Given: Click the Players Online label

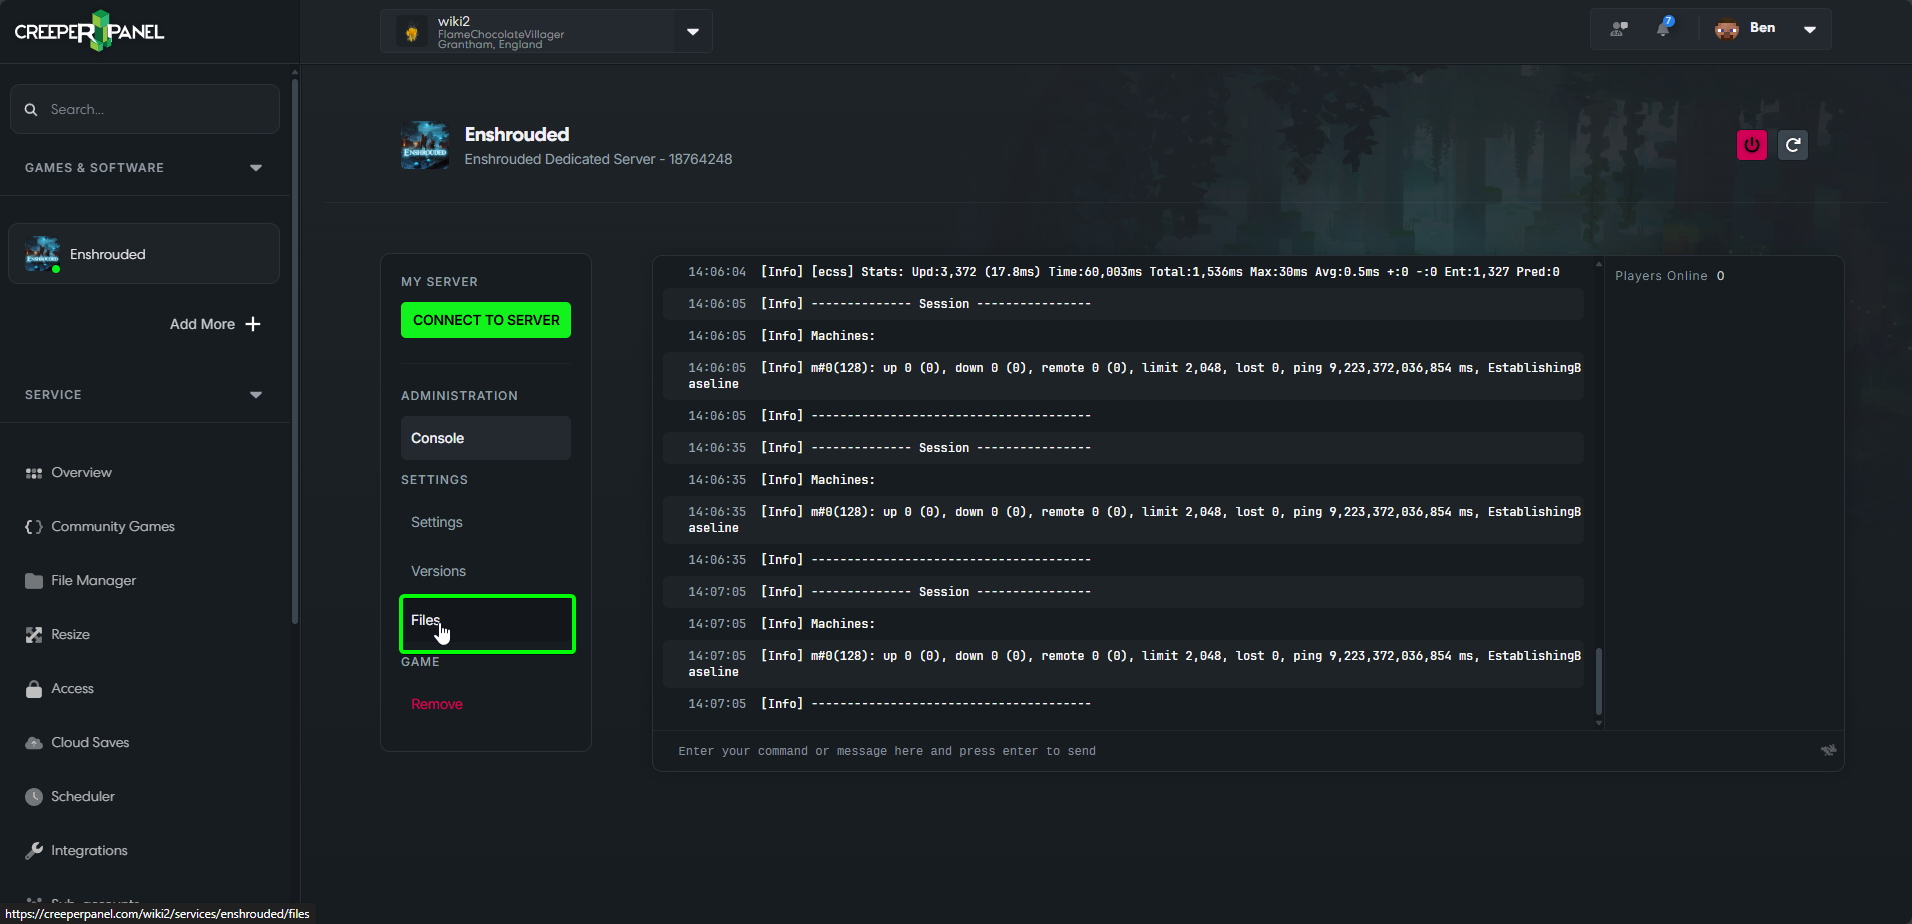Looking at the screenshot, I should 1661,276.
